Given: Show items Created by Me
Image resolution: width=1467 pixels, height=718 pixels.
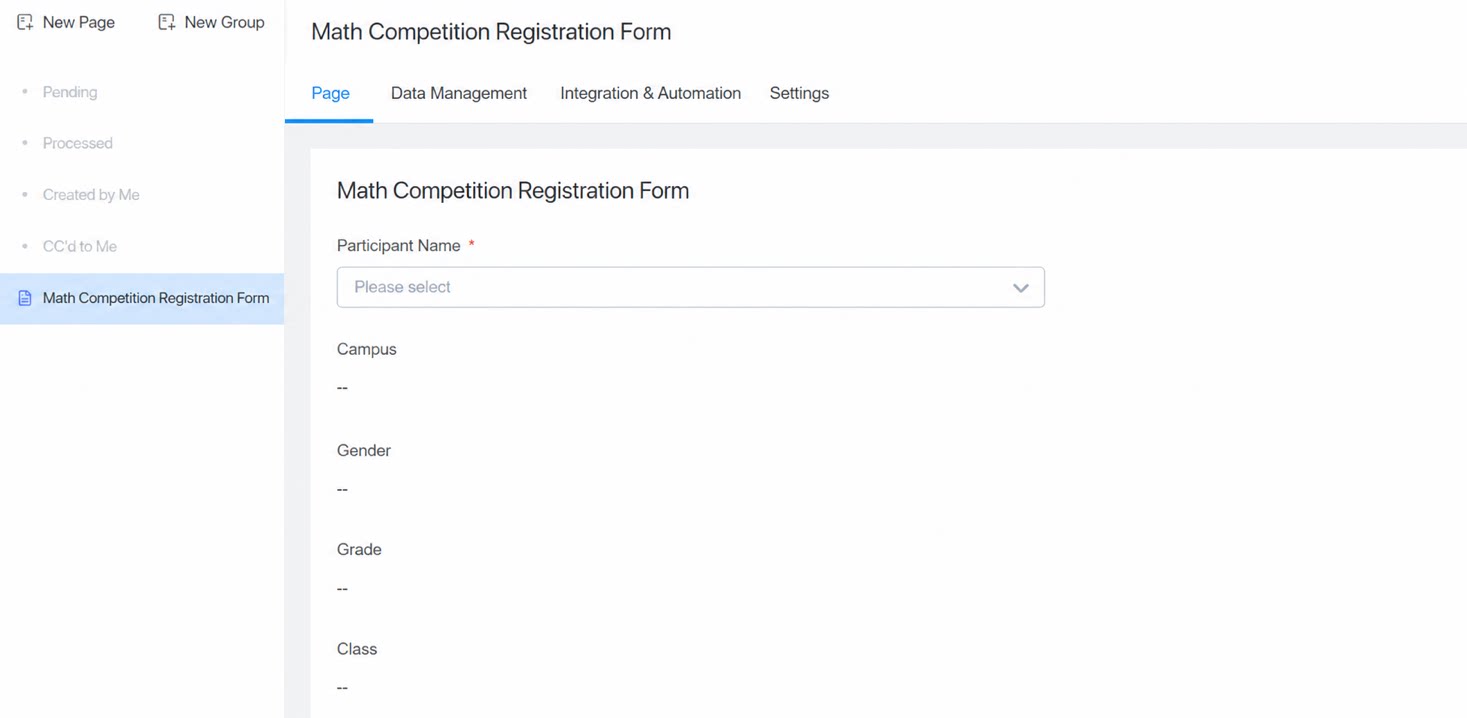Looking at the screenshot, I should click(91, 195).
